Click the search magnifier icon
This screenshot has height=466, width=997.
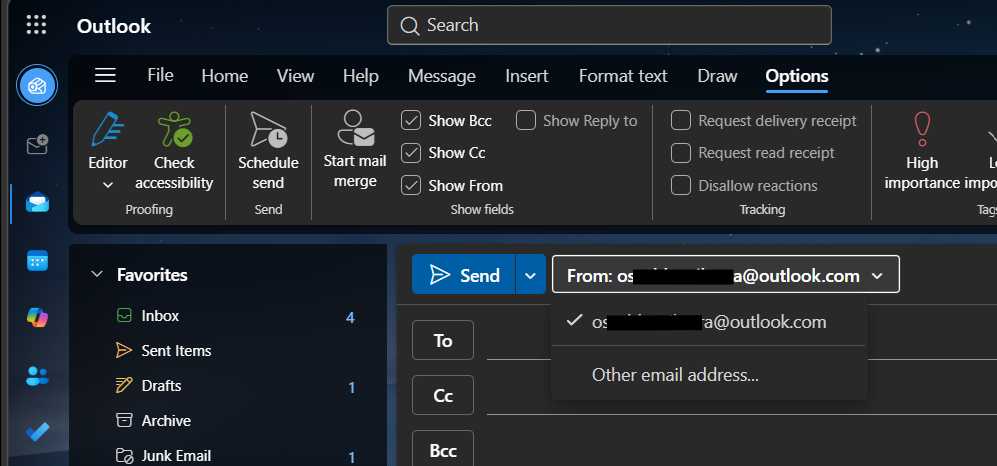click(x=409, y=25)
